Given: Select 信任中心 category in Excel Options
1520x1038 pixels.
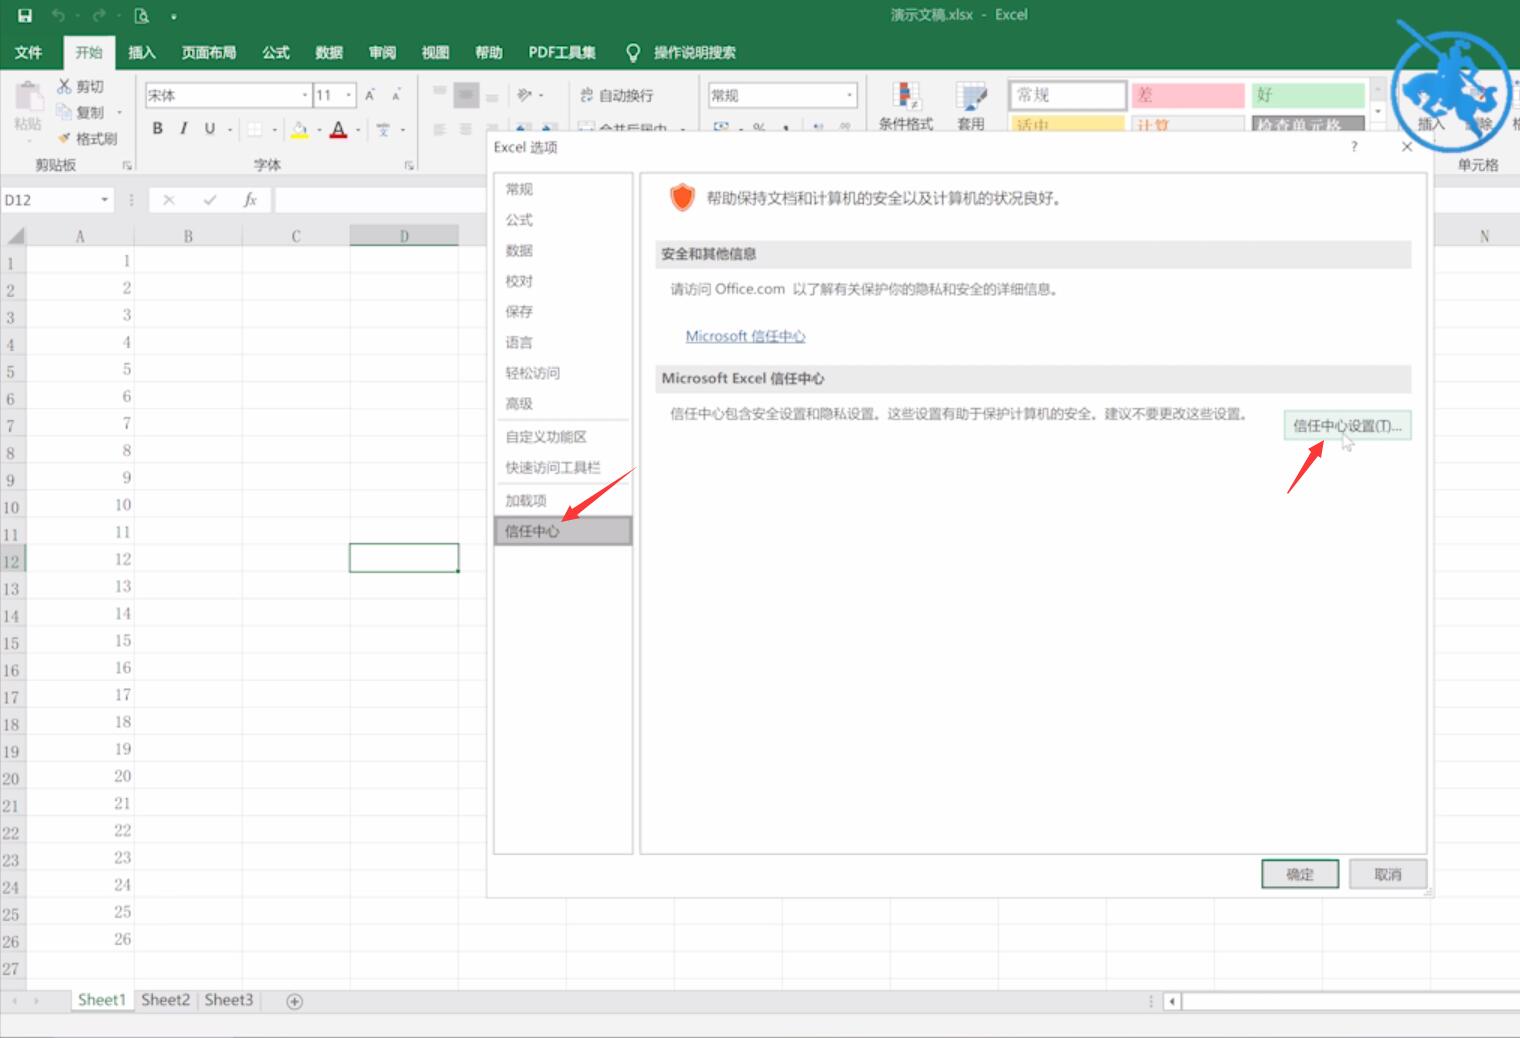Looking at the screenshot, I should [563, 531].
